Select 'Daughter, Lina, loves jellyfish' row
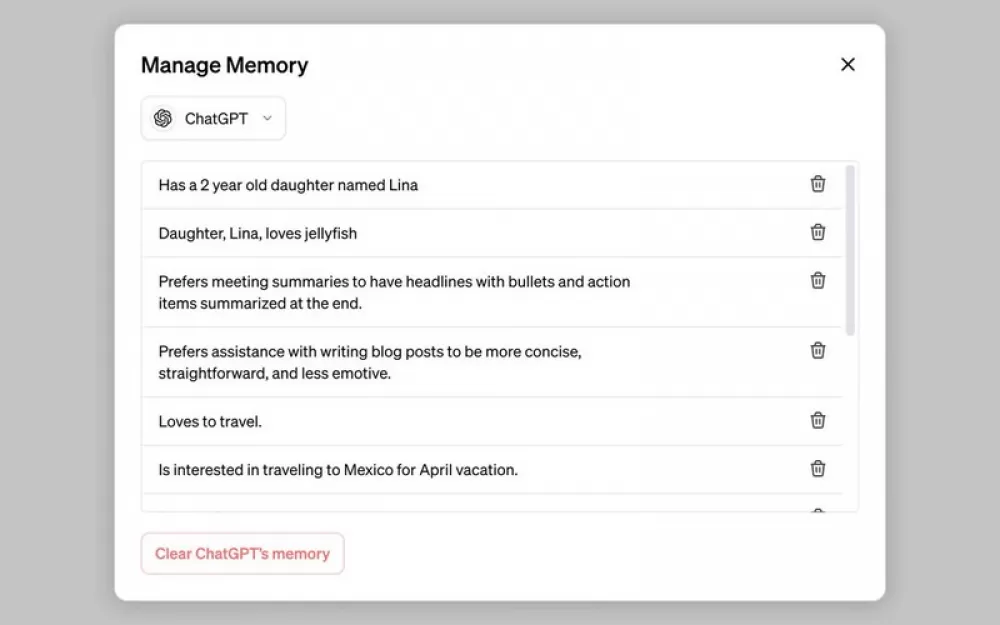This screenshot has width=1000, height=625. (492, 233)
